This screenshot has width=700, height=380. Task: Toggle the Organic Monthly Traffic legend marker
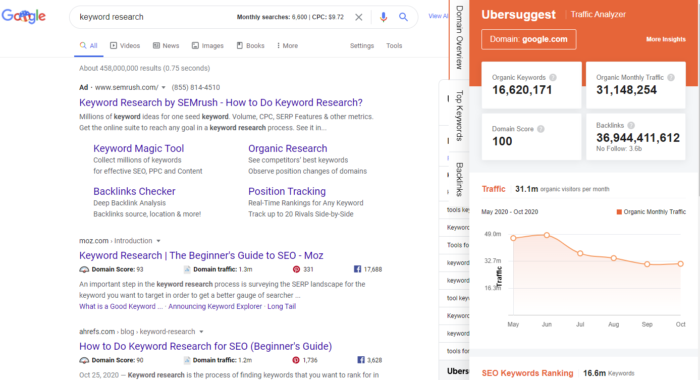click(x=619, y=212)
